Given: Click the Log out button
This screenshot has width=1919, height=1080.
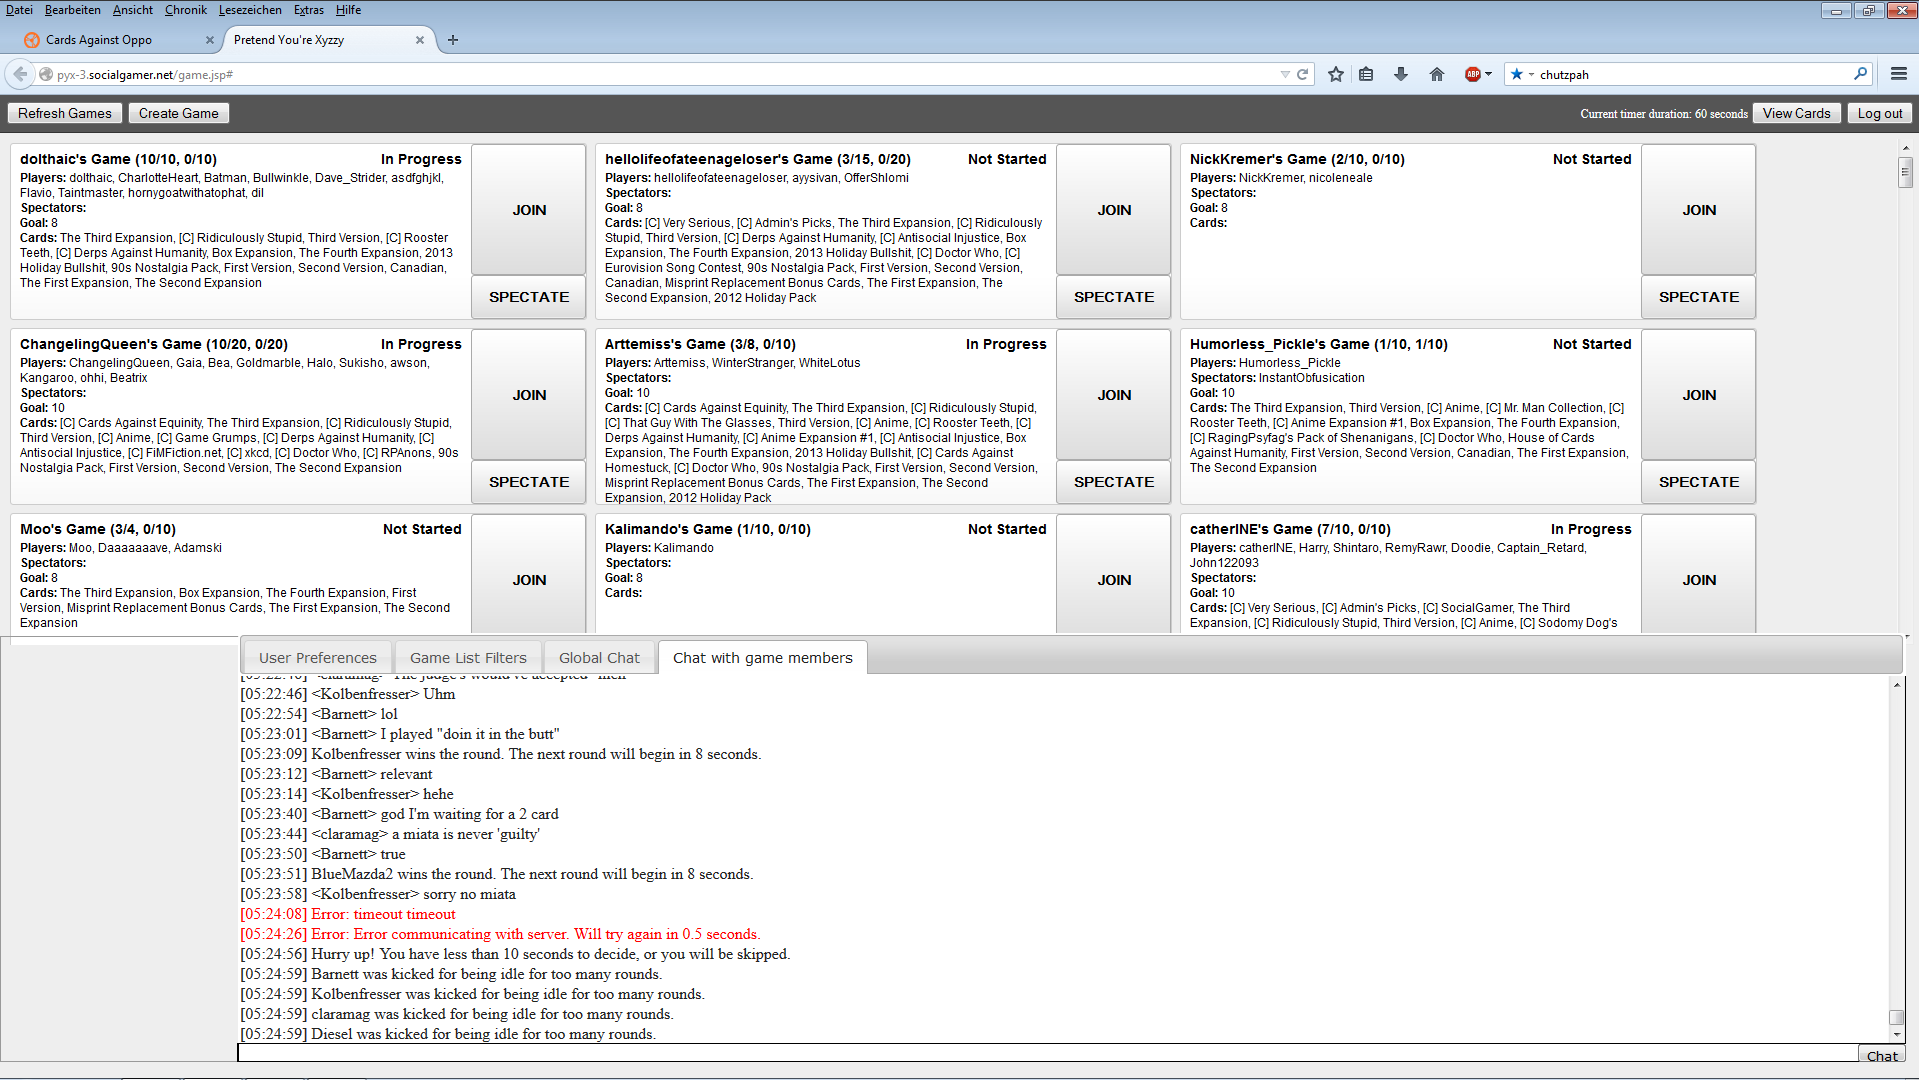Looking at the screenshot, I should pos(1879,113).
